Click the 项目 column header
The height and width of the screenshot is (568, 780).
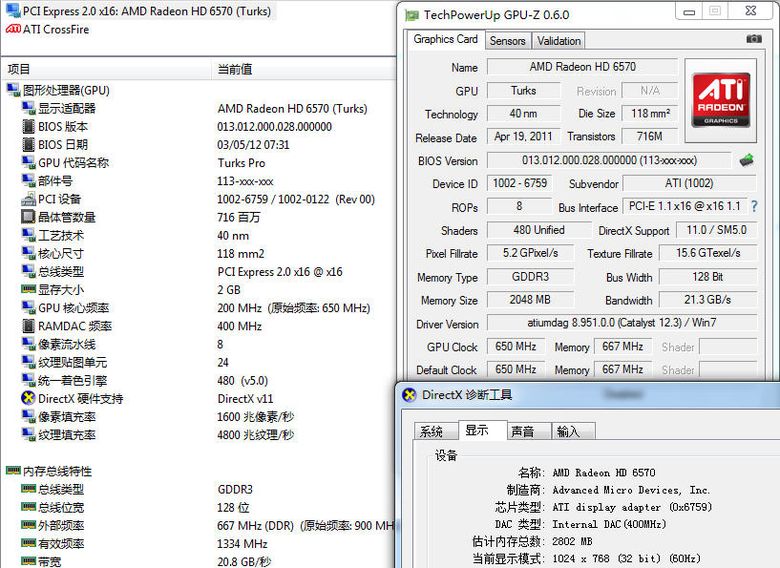tap(107, 69)
